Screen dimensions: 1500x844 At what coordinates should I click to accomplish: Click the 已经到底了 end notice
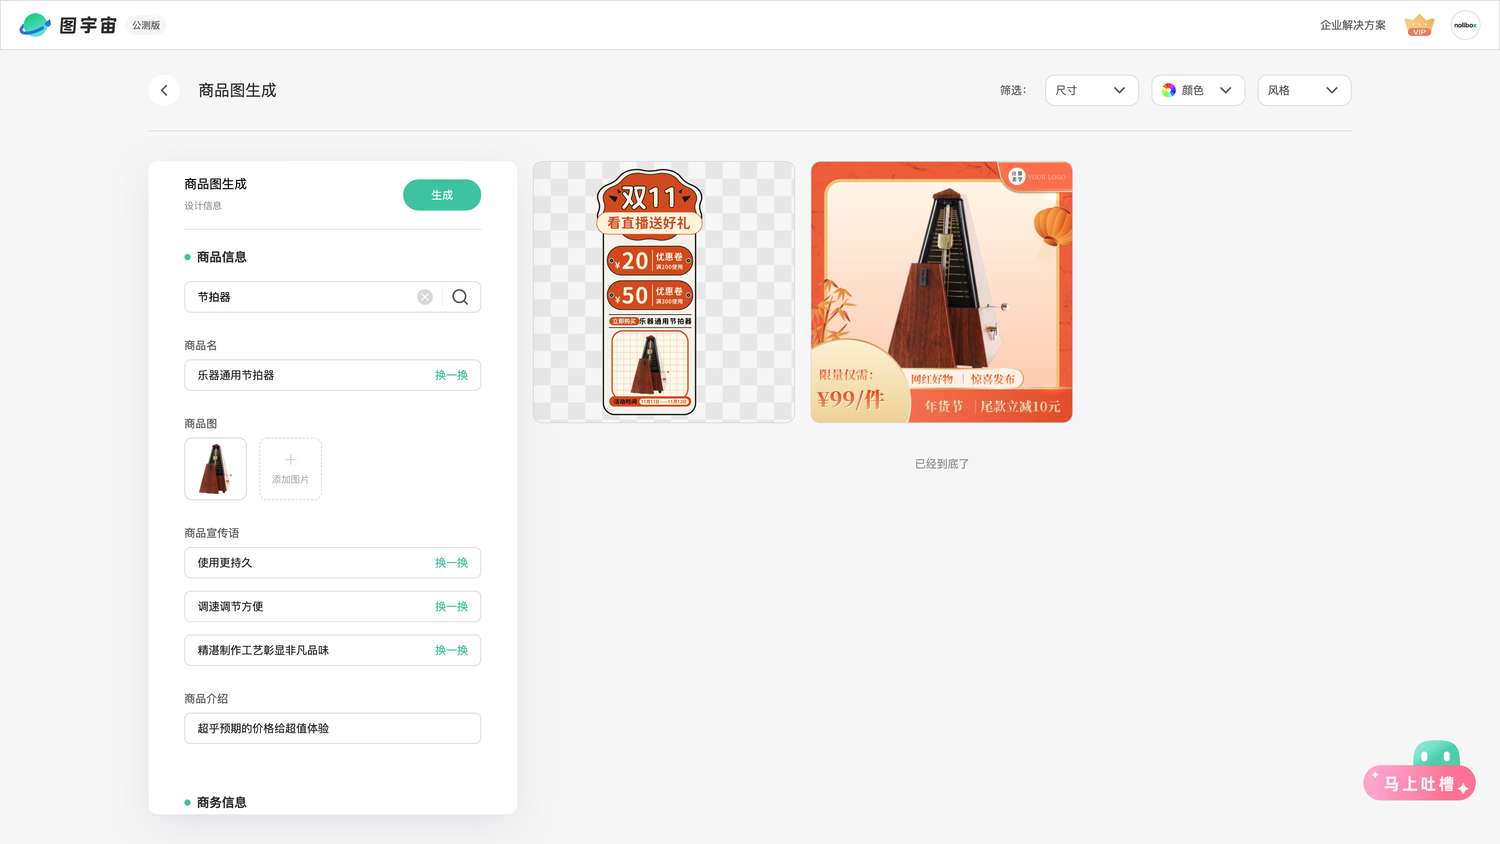942,464
